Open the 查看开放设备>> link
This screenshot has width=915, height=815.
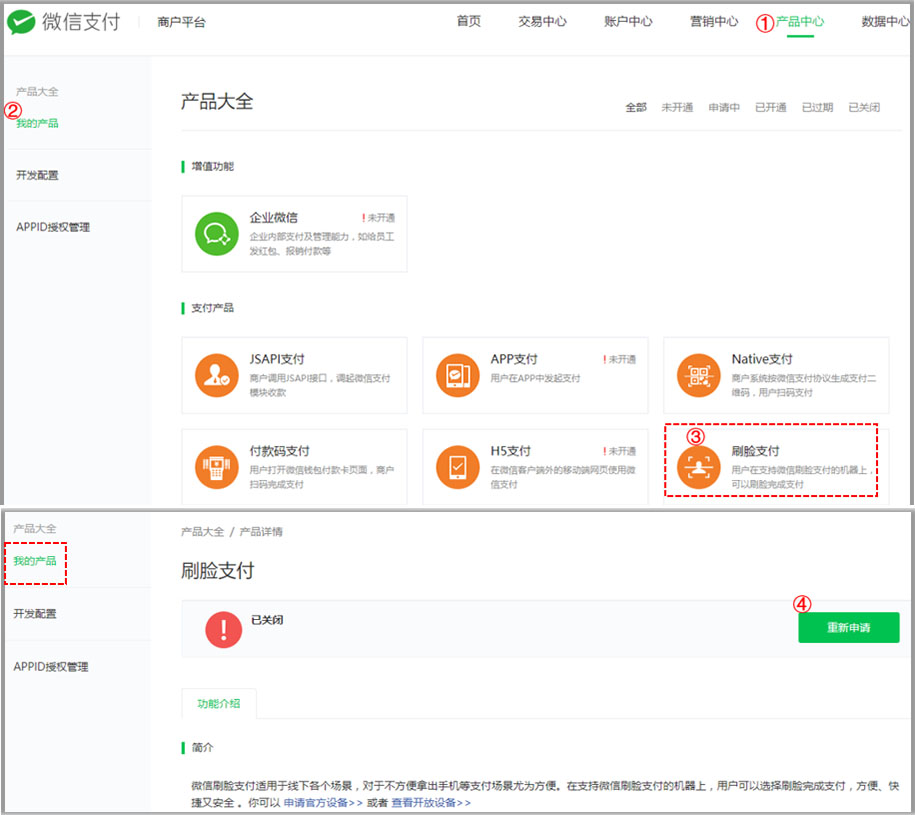tap(431, 803)
